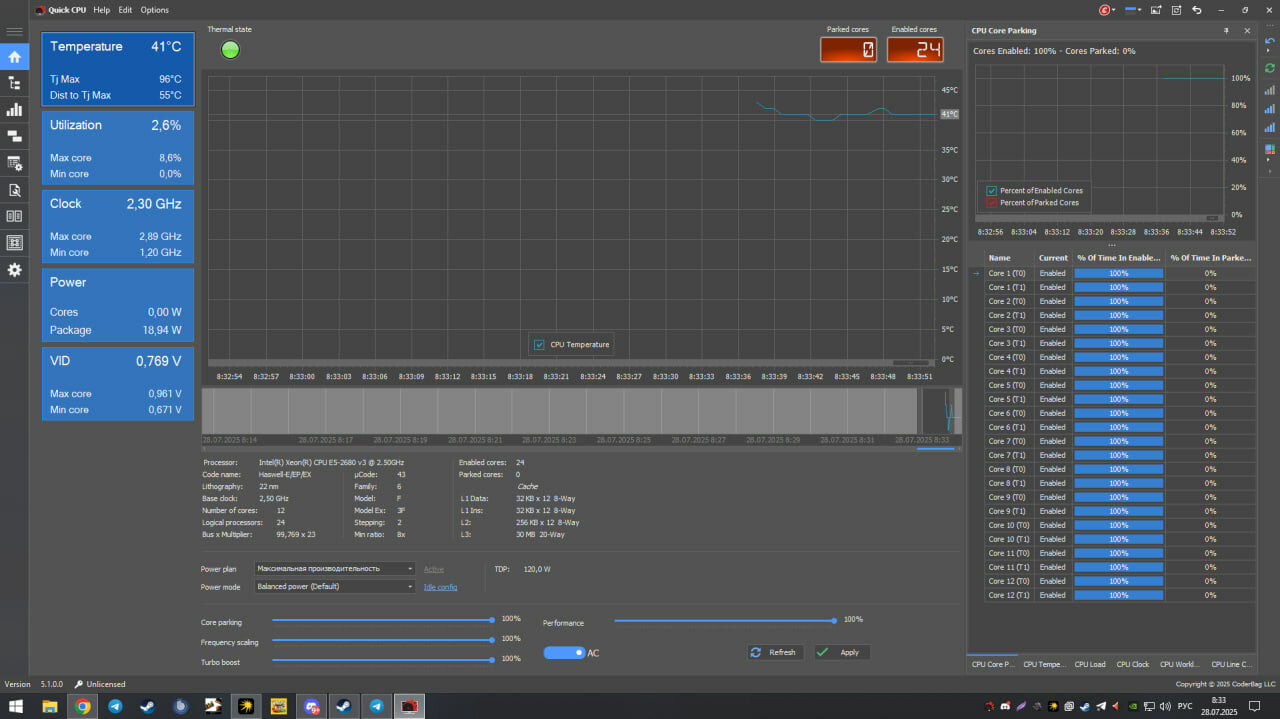
Task: Toggle the CPU Temperature chart checkbox
Action: pyautogui.click(x=539, y=344)
